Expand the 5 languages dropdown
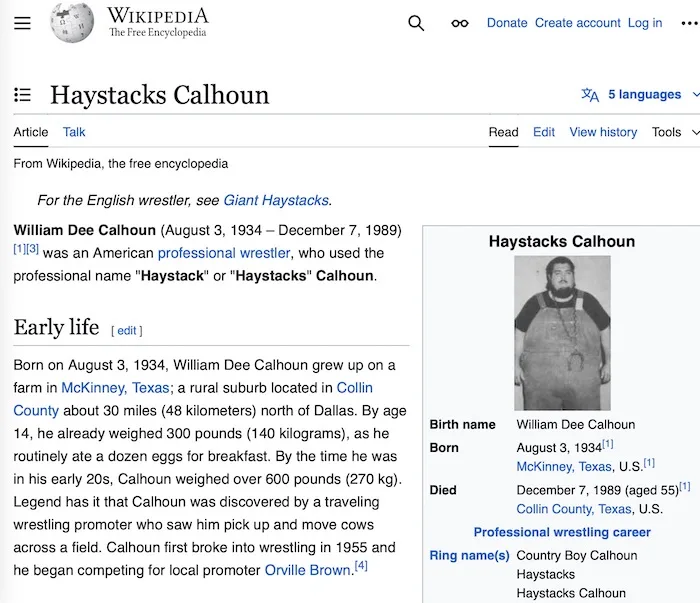The image size is (700, 603). [653, 95]
